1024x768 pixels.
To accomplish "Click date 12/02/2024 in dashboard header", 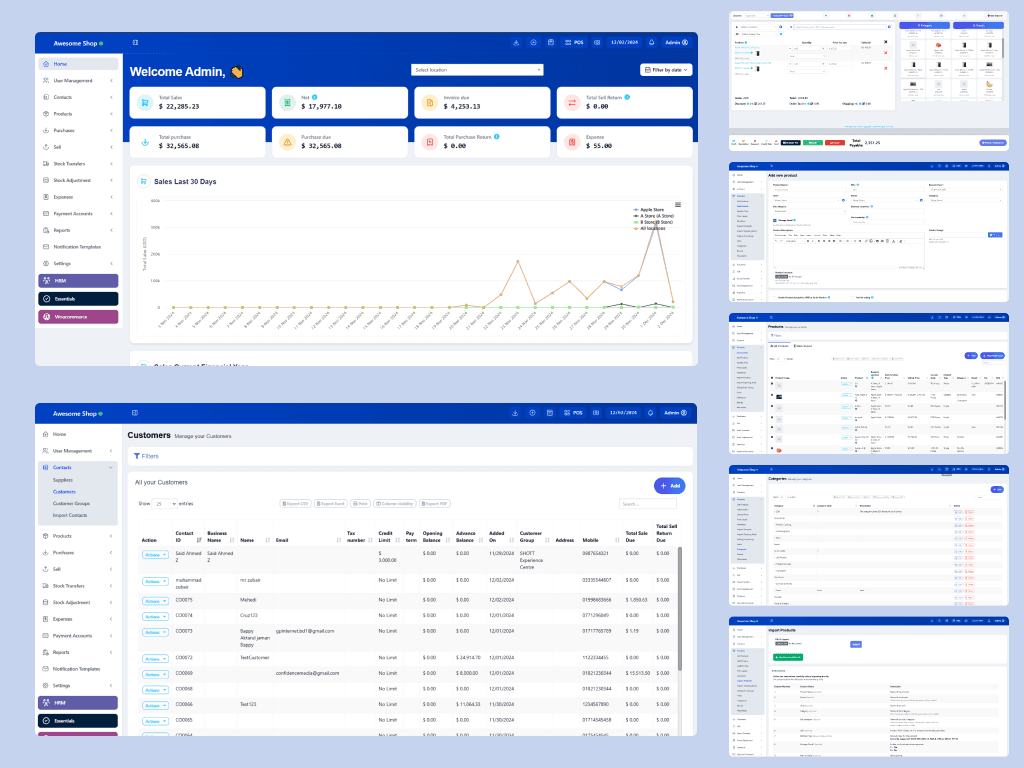I will [x=624, y=42].
